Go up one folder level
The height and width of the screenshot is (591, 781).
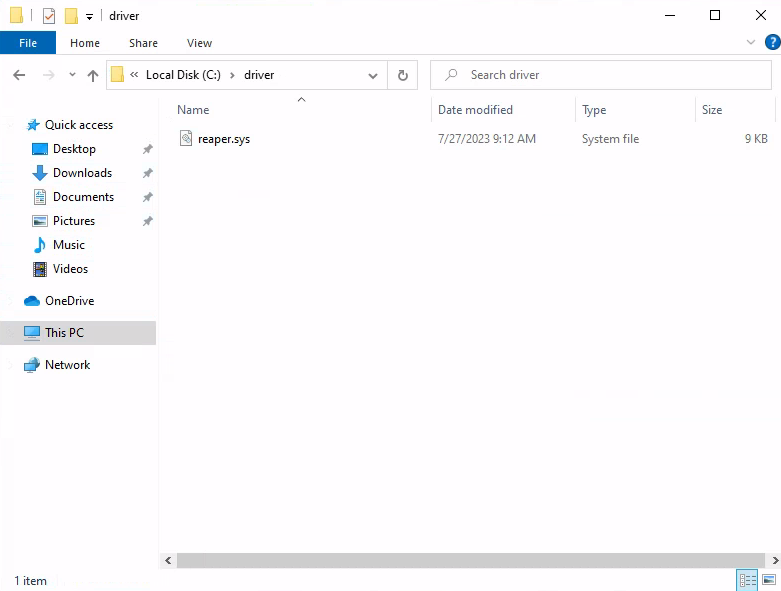click(93, 75)
